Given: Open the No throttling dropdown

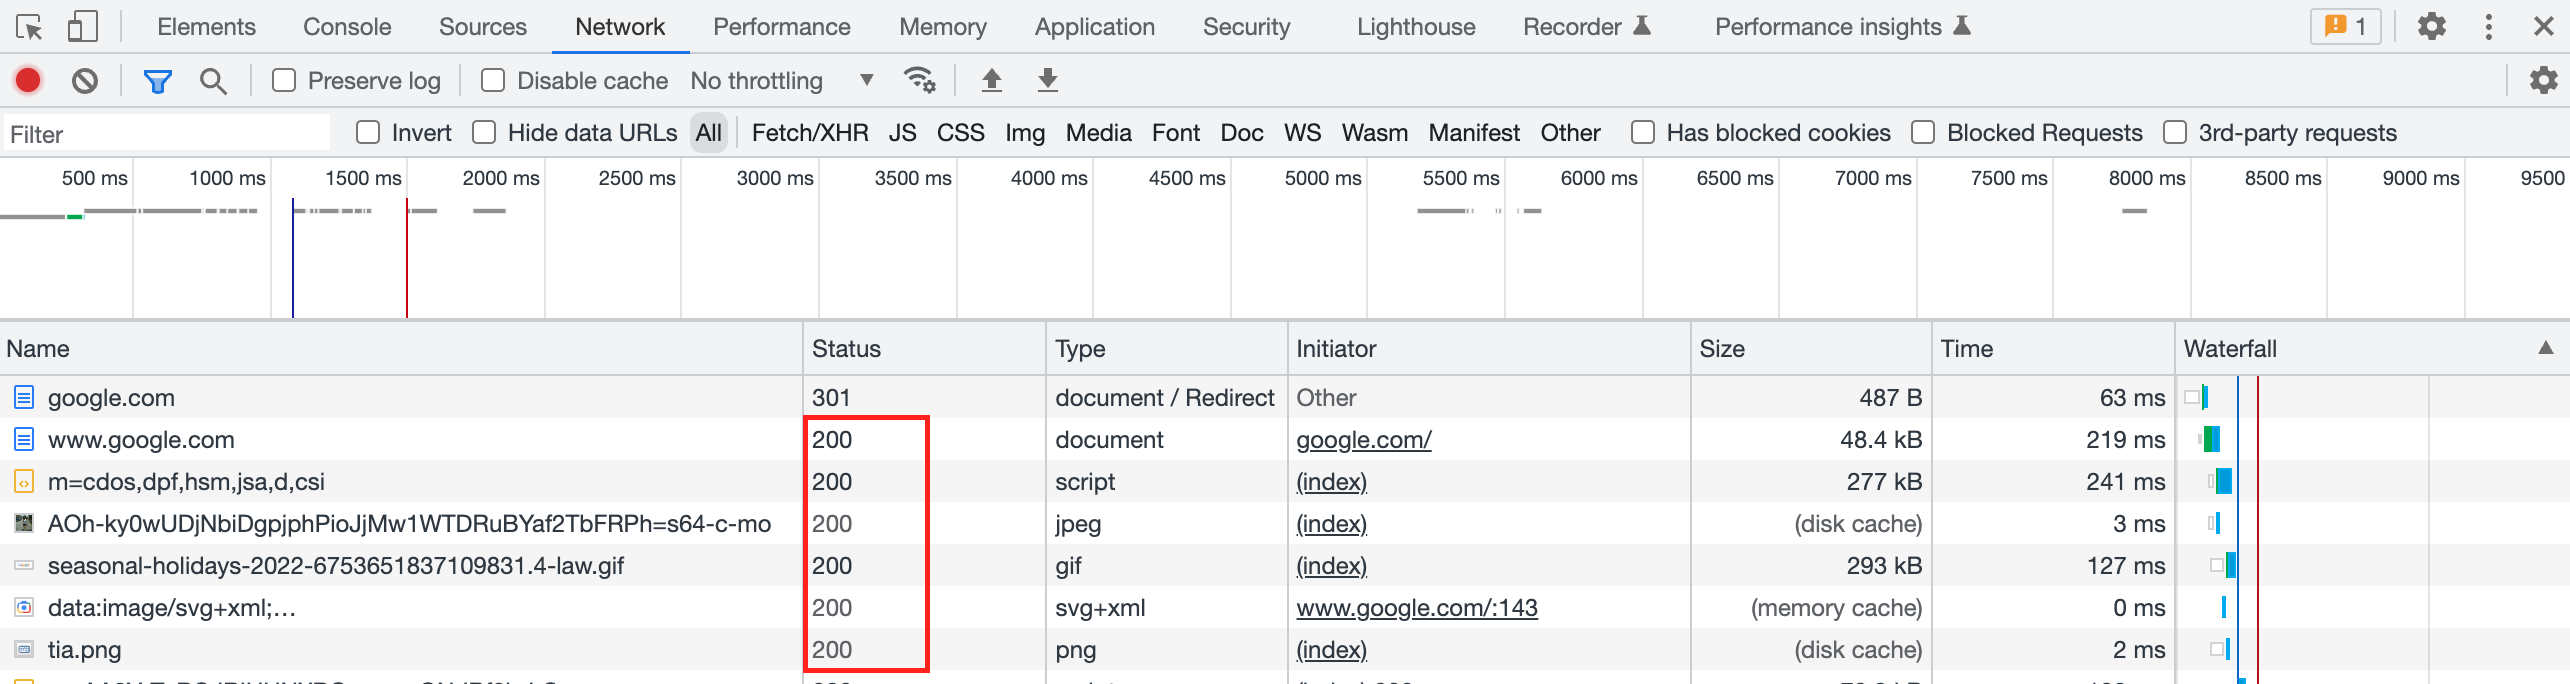Looking at the screenshot, I should [x=782, y=81].
